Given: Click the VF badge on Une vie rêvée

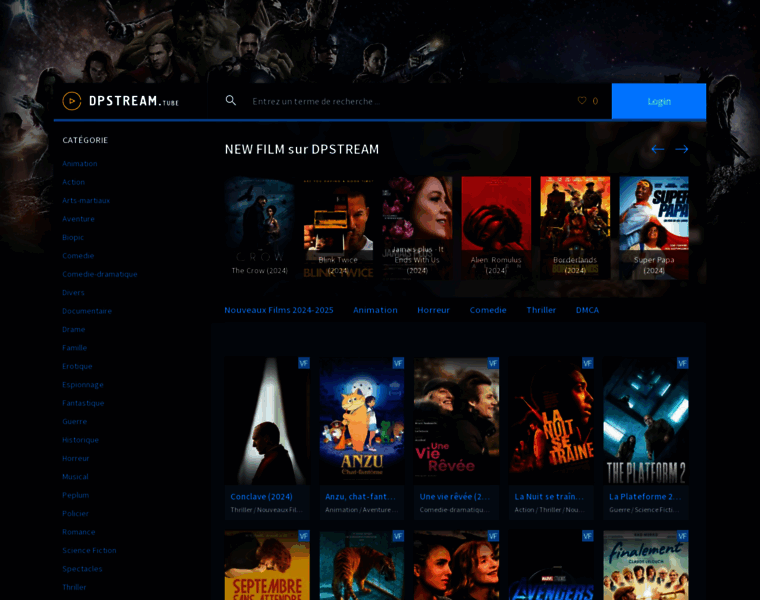Looking at the screenshot, I should (493, 363).
